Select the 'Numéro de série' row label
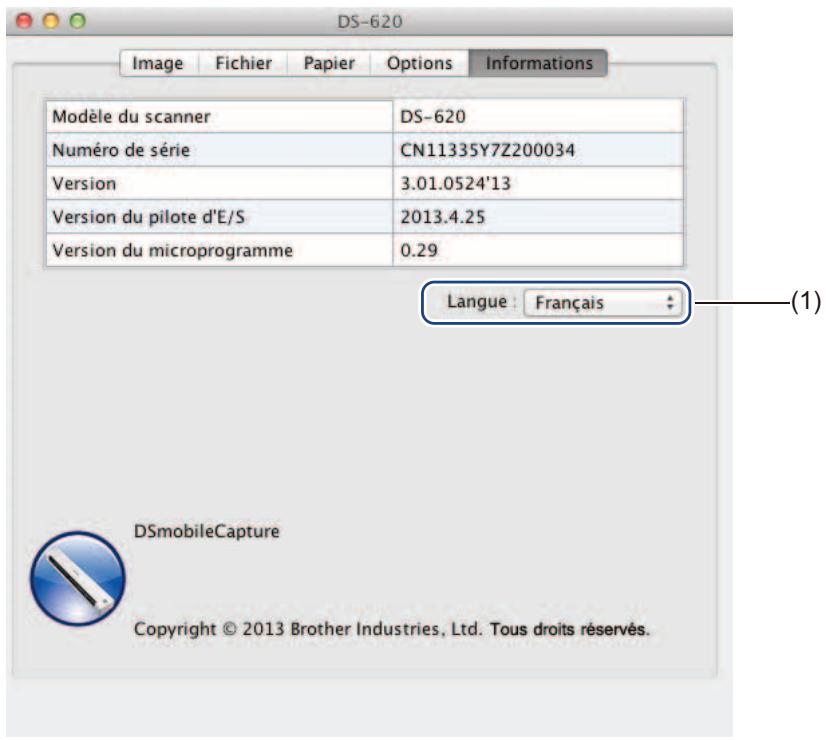The height and width of the screenshot is (740, 826). click(x=121, y=150)
